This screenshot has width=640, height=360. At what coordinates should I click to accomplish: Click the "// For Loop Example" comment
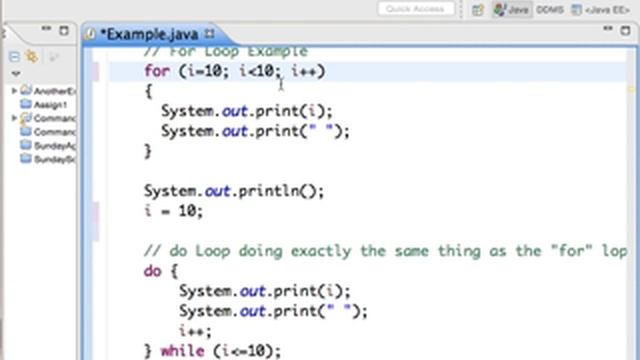226,52
